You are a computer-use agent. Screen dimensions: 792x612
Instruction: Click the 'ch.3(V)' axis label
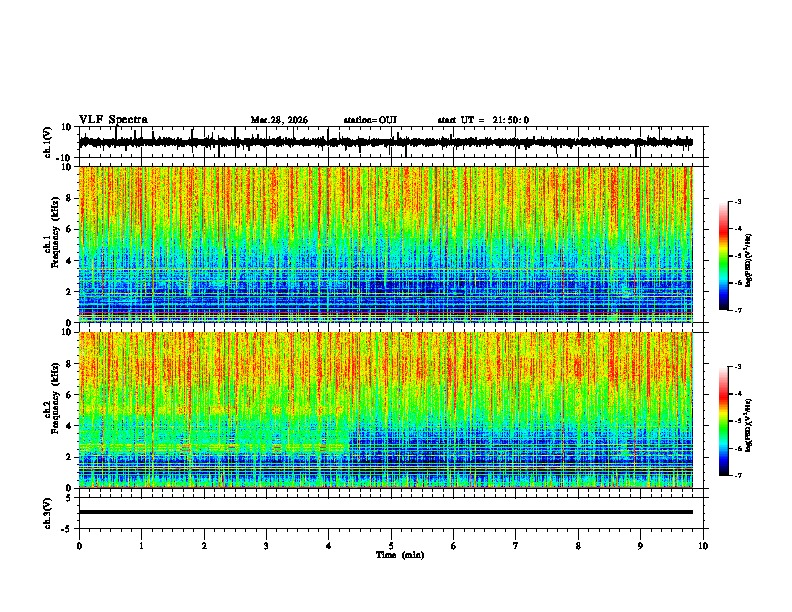click(47, 514)
